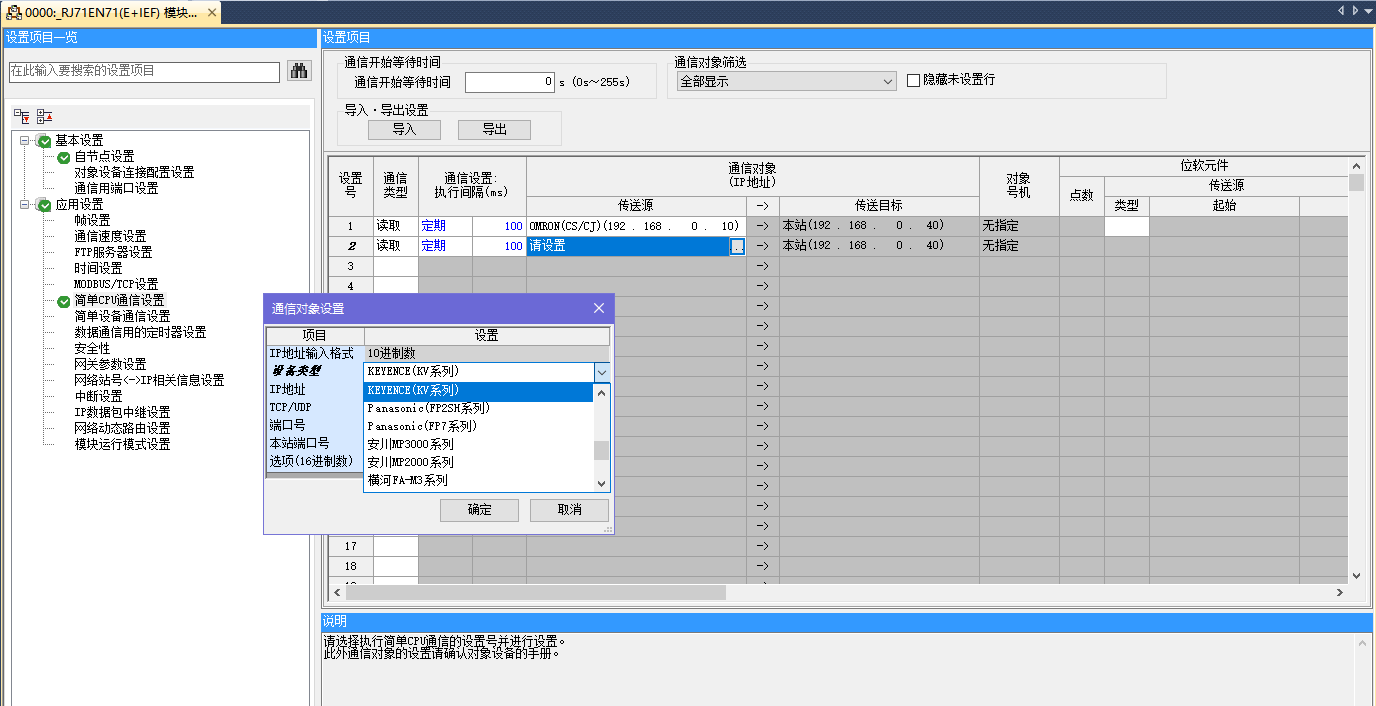Select 安川MP3000系列 from device list
1376x706 pixels.
[410, 444]
